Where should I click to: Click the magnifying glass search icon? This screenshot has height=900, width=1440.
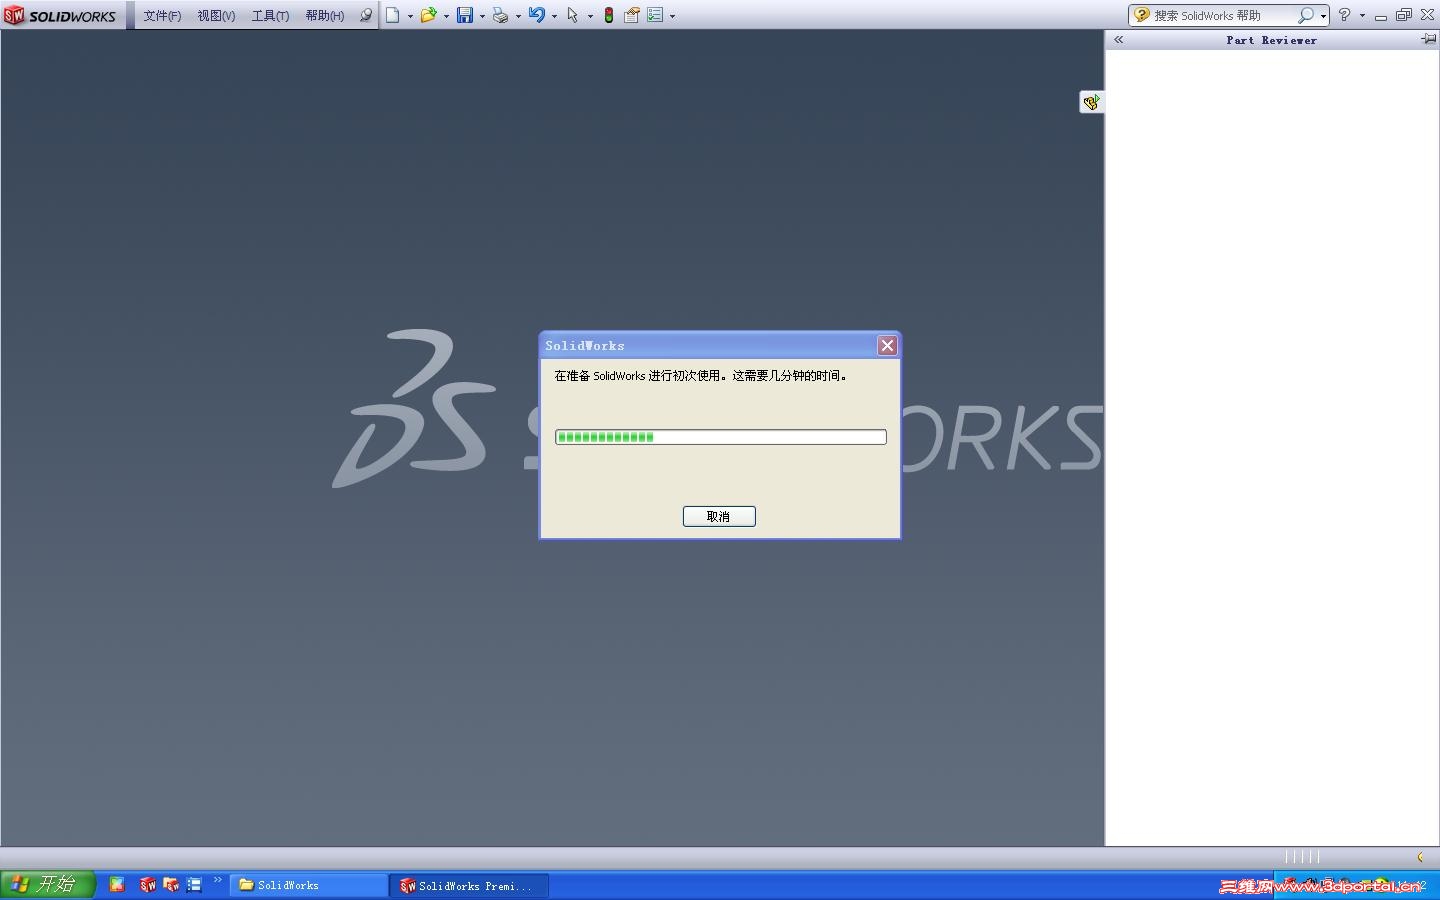[1305, 15]
